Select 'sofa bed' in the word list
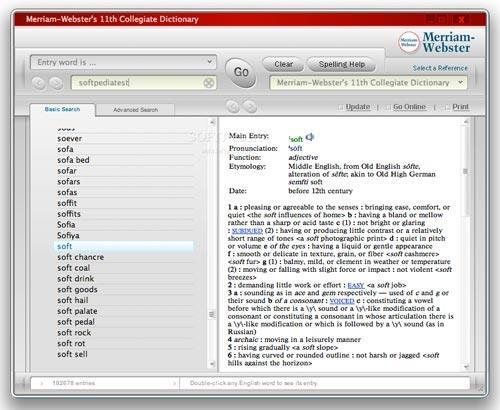The height and width of the screenshot is (410, 500). [x=123, y=160]
